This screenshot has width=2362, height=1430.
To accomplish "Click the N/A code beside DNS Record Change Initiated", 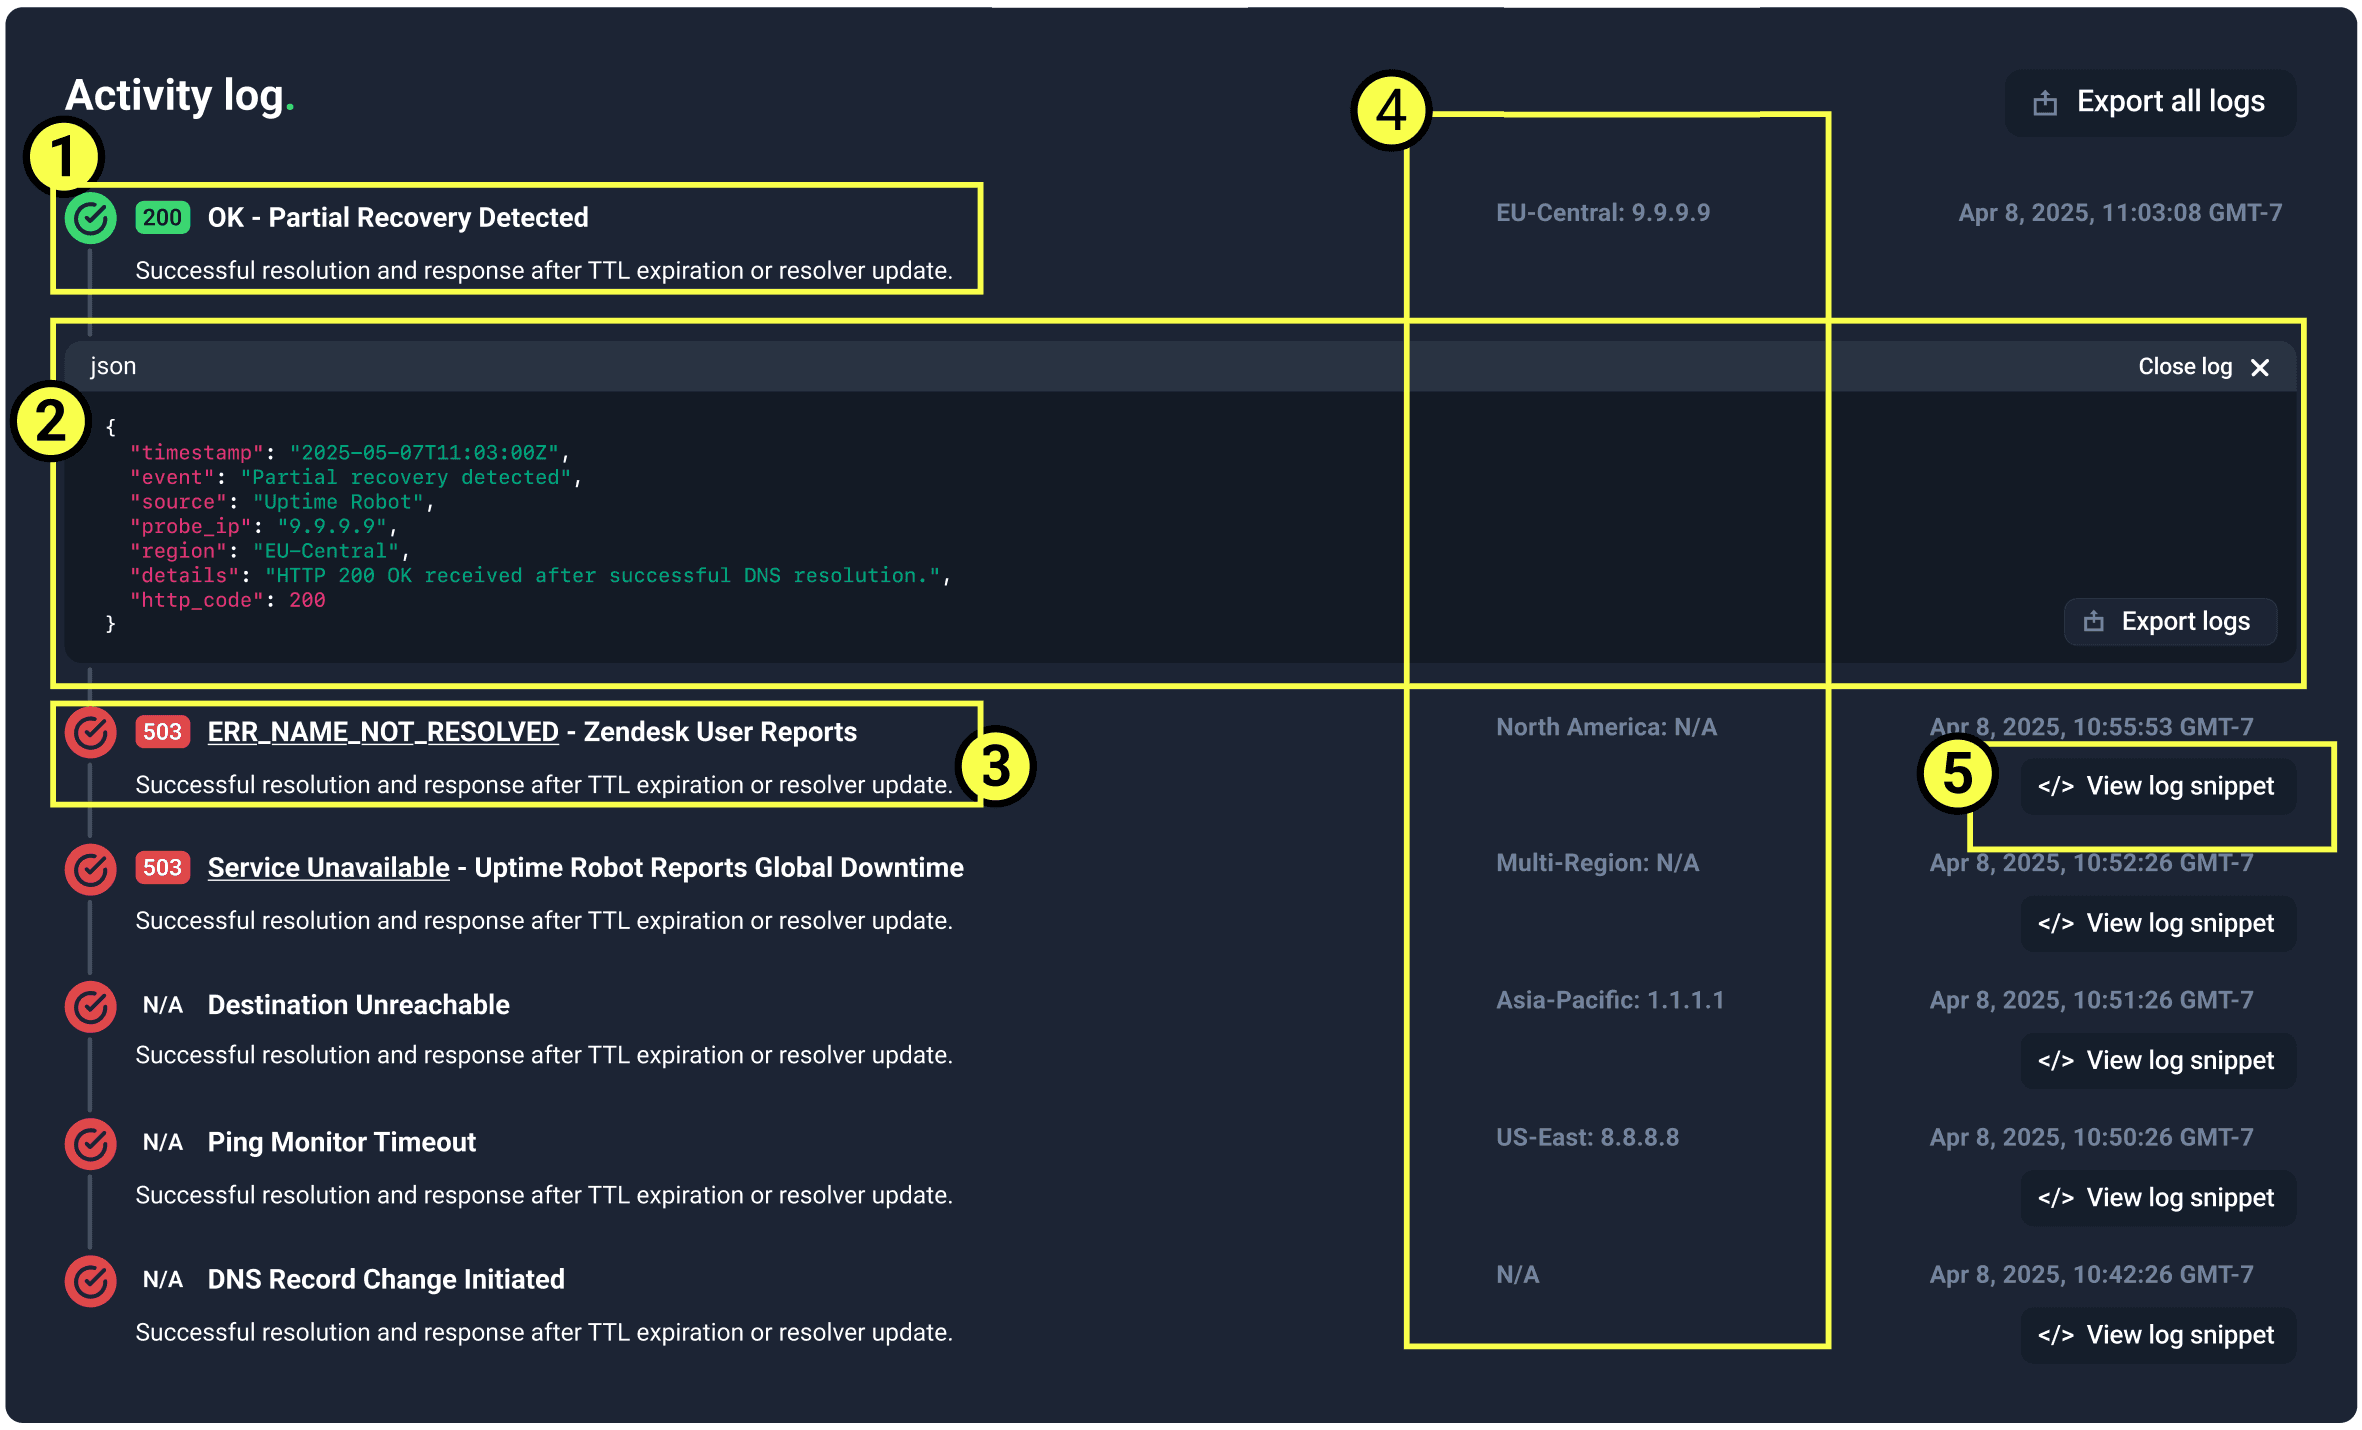I will coord(162,1279).
